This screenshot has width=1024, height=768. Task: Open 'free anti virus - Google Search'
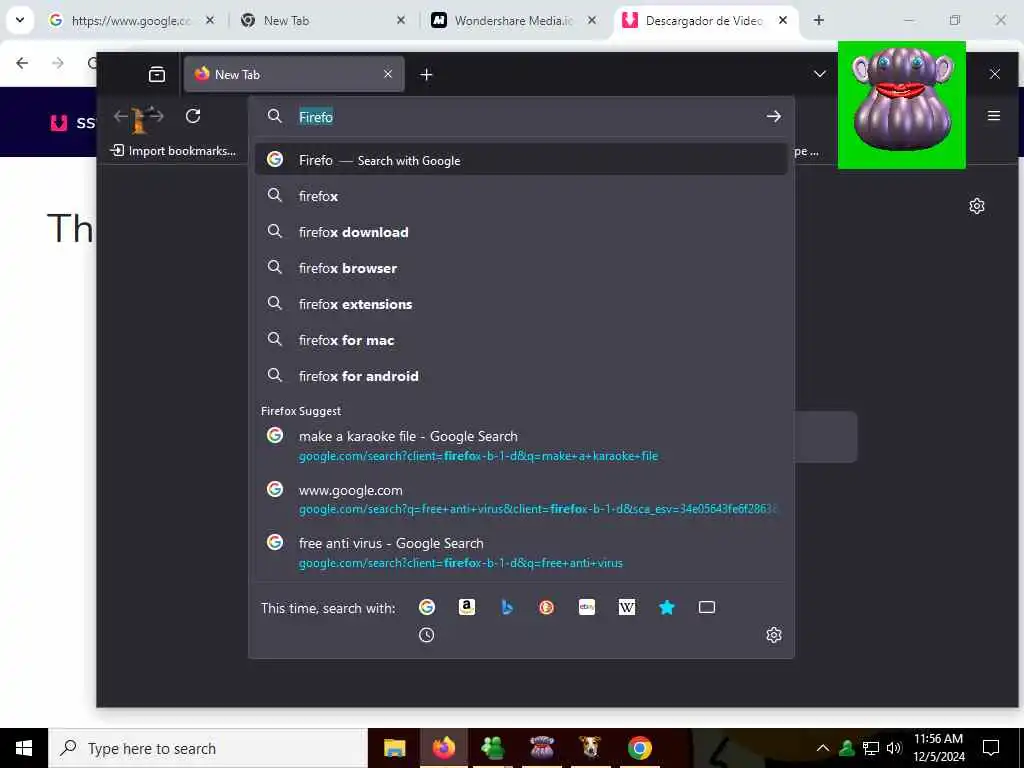(x=521, y=552)
